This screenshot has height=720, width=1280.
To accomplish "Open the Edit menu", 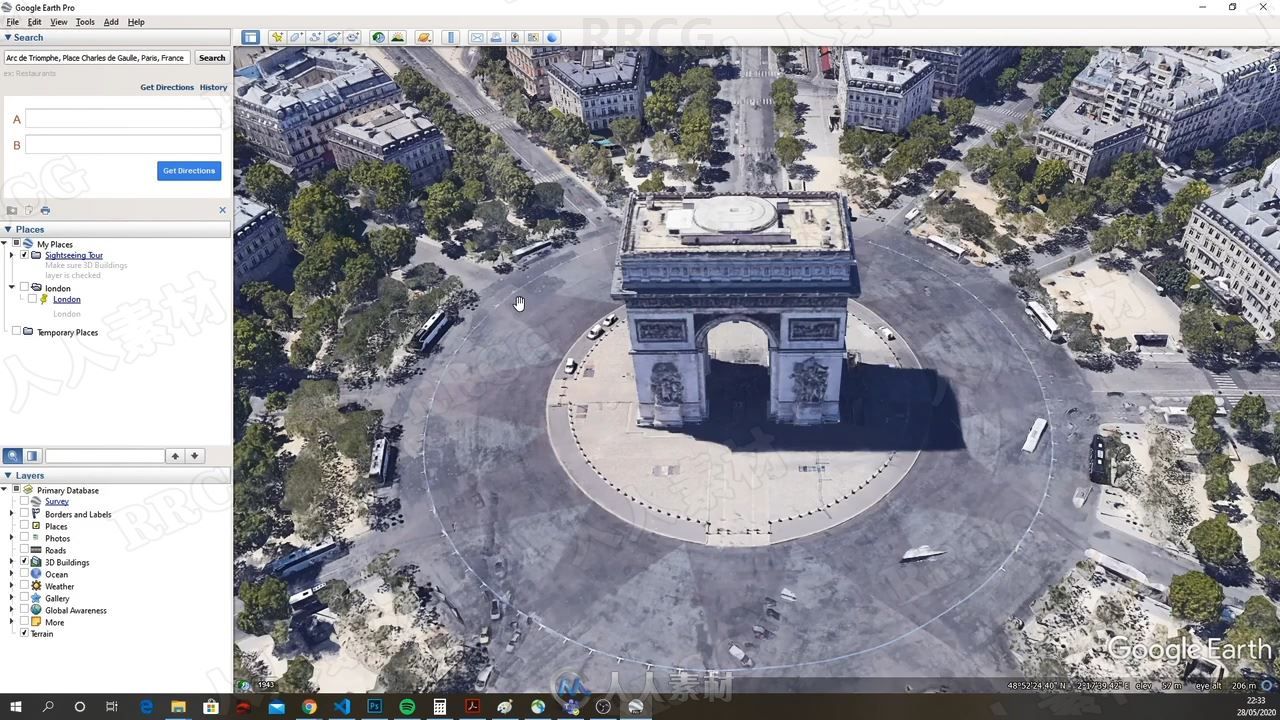I will coord(35,21).
